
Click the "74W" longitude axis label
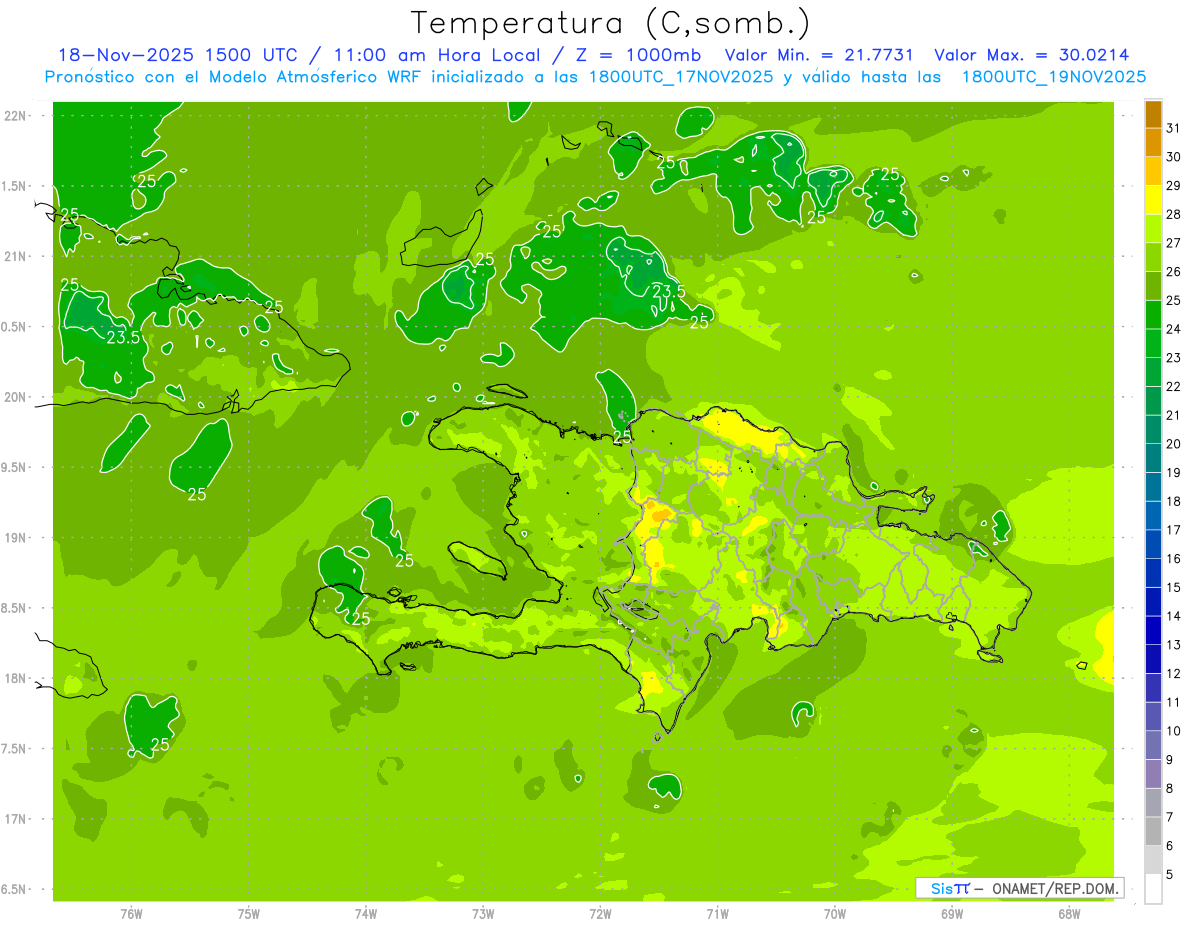click(366, 913)
